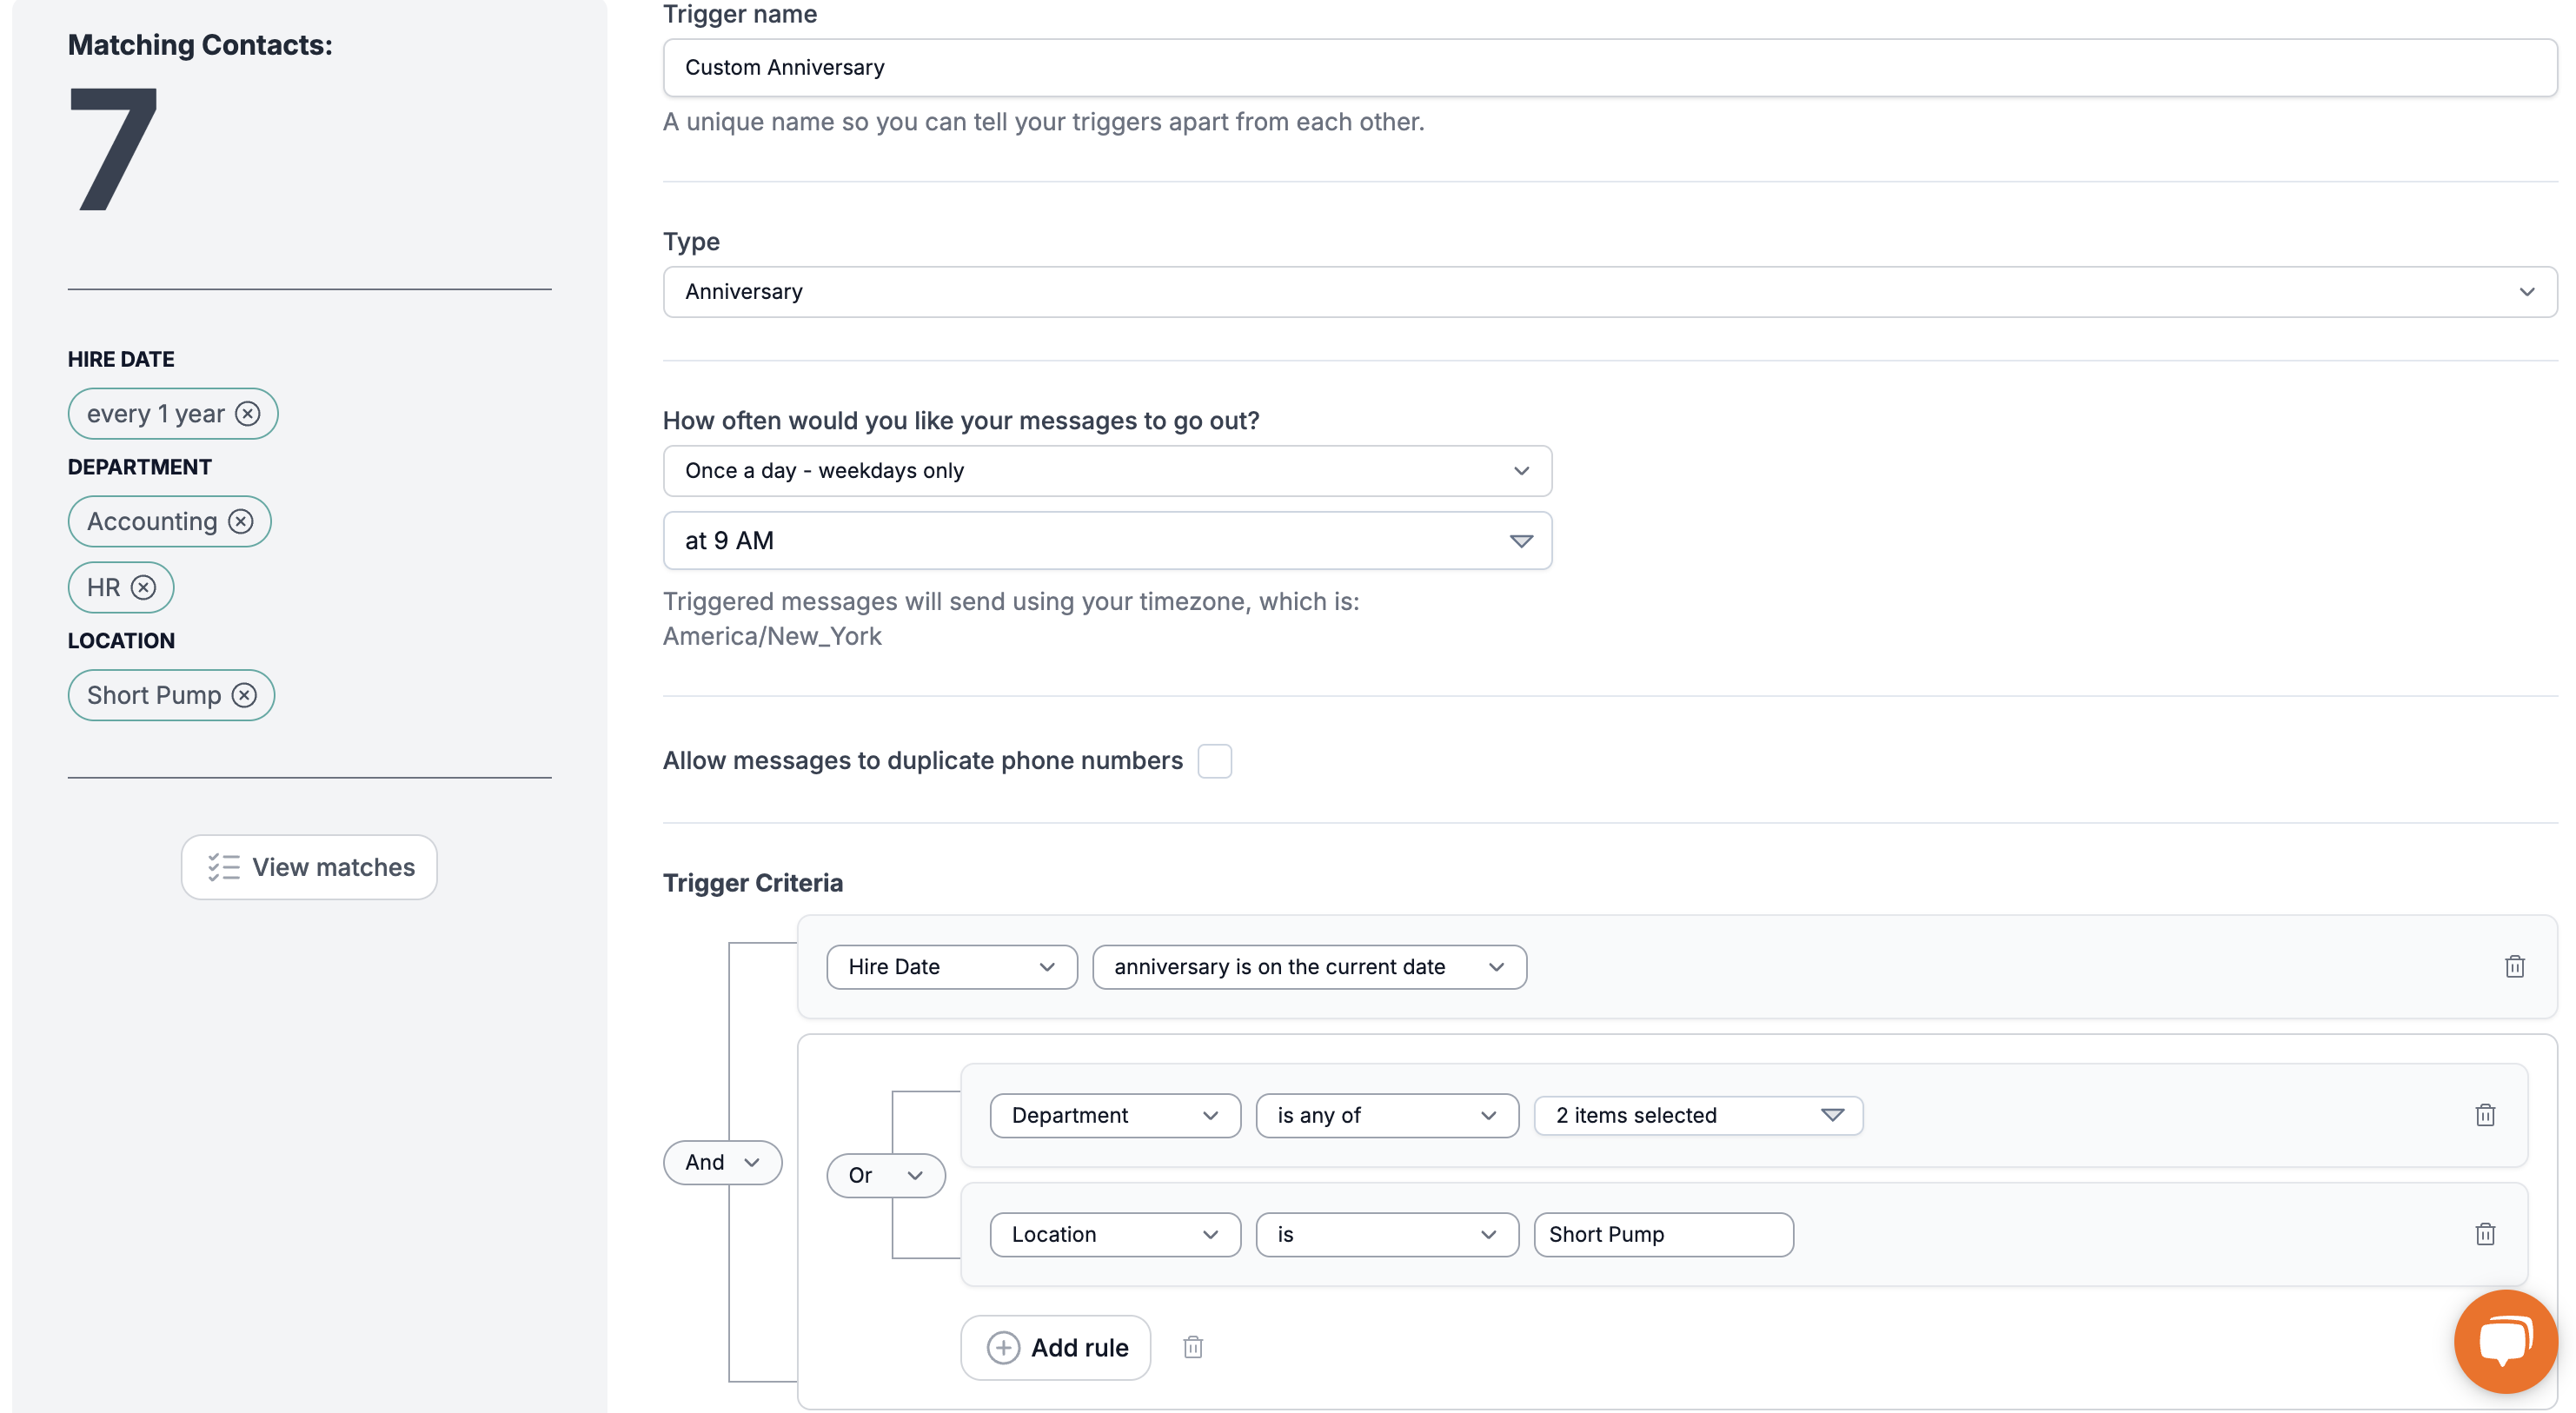Open the 'is any of' operator dropdown
The width and height of the screenshot is (2576, 1413).
[1387, 1114]
